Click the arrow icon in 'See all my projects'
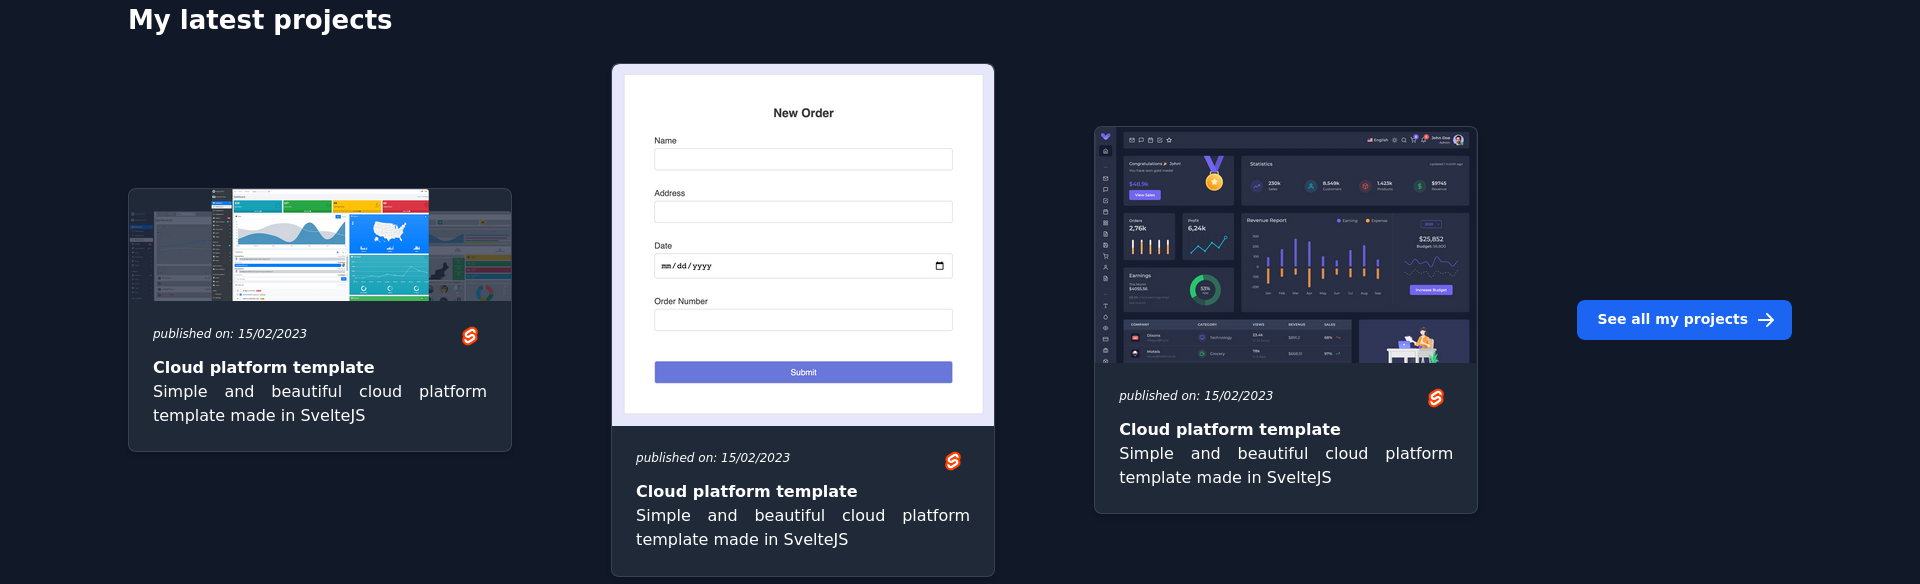1920x584 pixels. (x=1766, y=320)
